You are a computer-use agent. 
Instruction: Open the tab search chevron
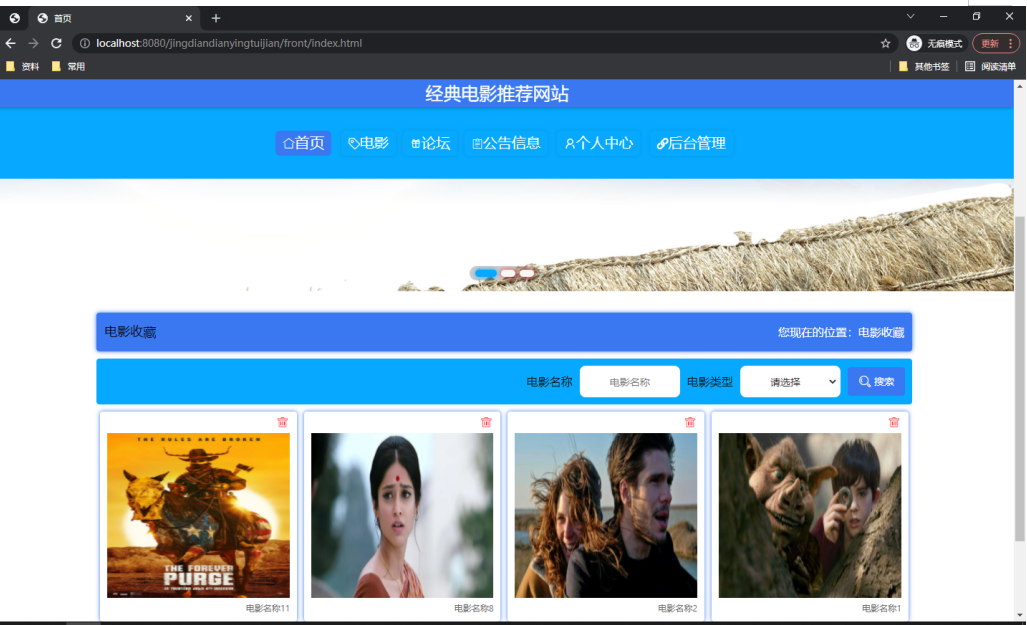(910, 16)
